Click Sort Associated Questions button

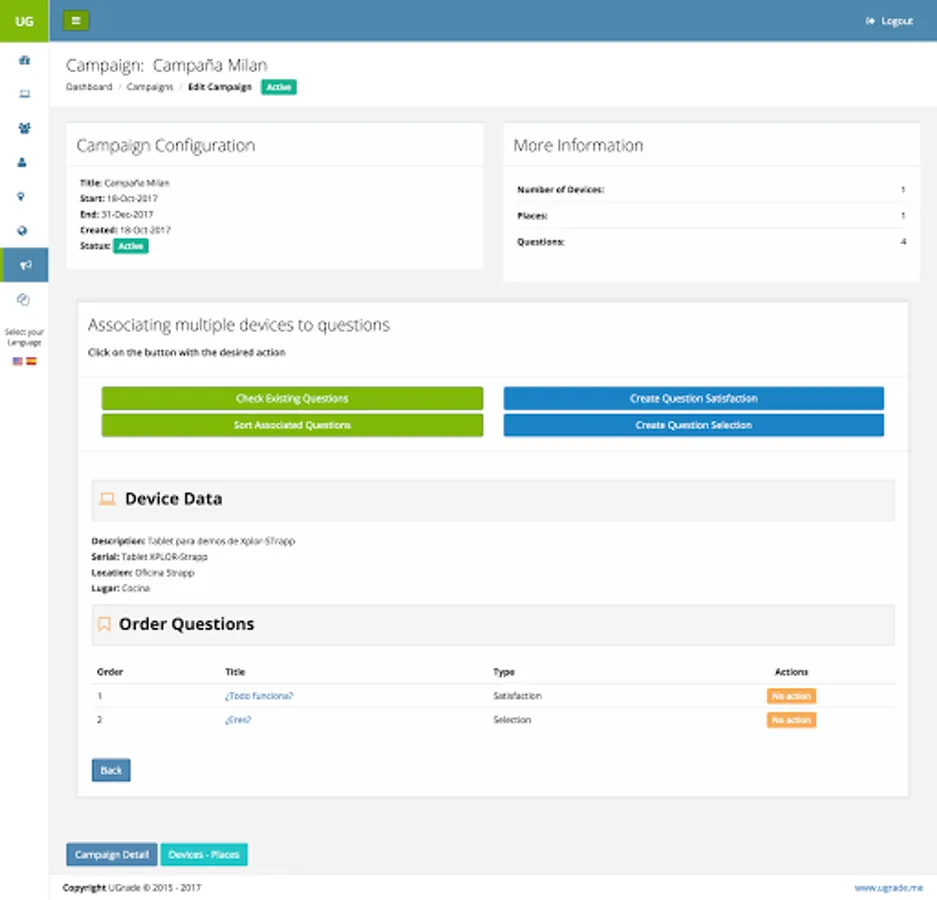pos(292,425)
